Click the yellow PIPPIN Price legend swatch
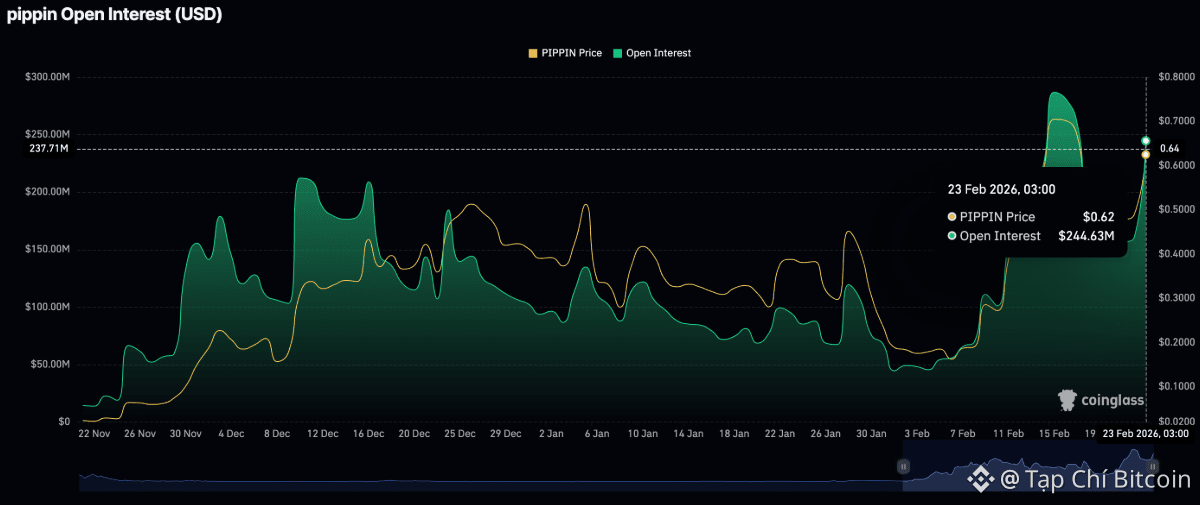This screenshot has height=505, width=1200. (x=533, y=53)
